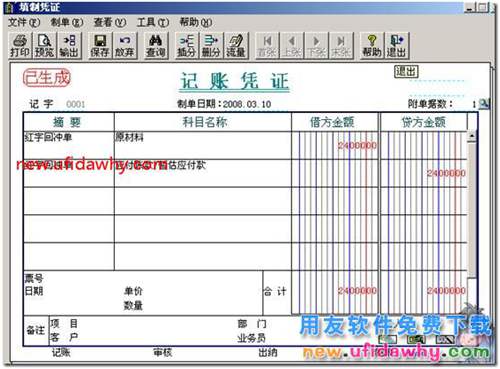Screen dimensions: 500x369
Task: Click the 合计 credit total amount
Action: [x=446, y=291]
